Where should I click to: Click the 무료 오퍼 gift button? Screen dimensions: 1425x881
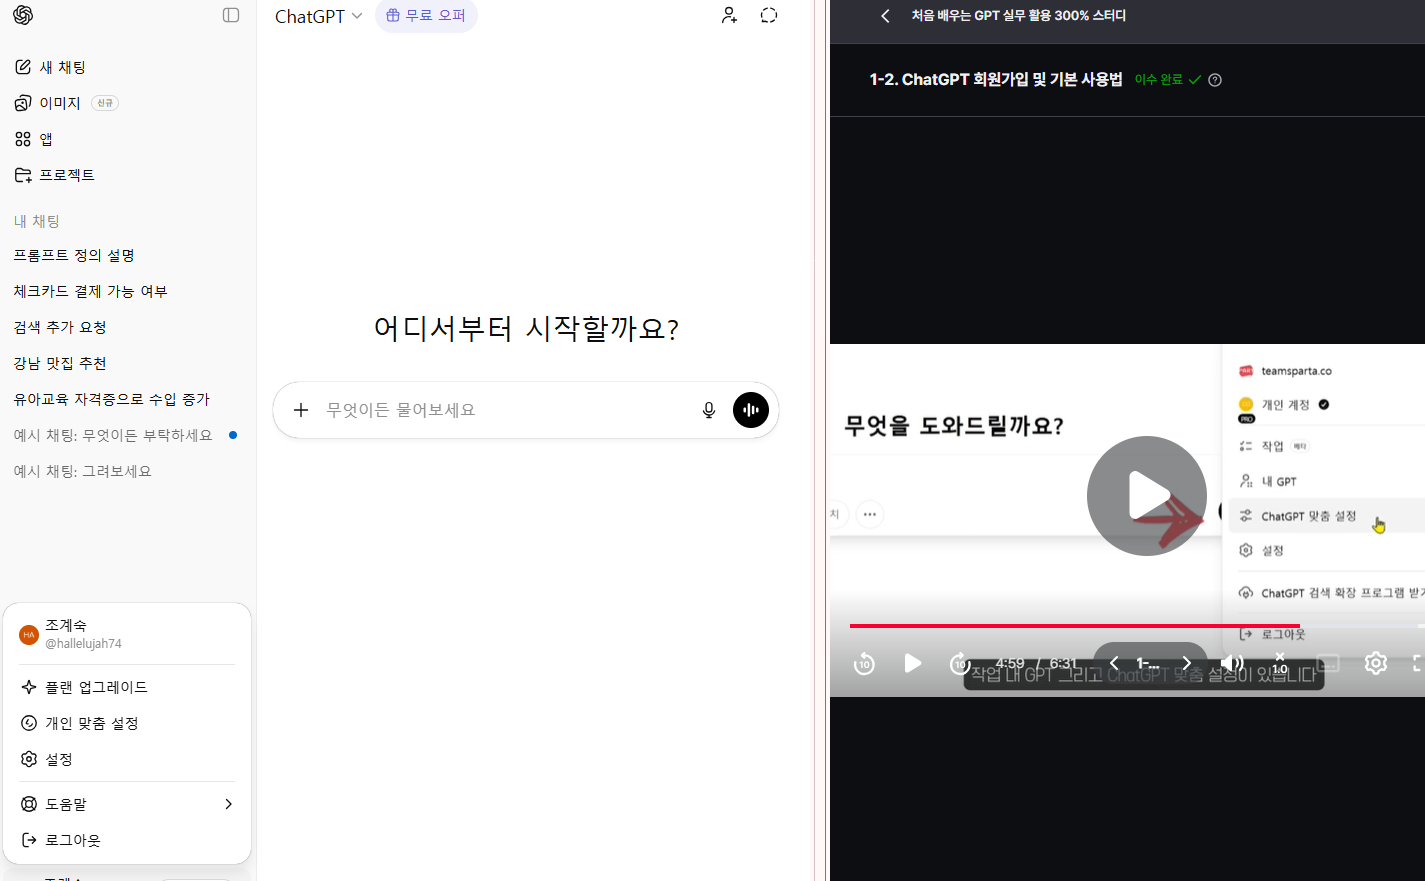(426, 15)
